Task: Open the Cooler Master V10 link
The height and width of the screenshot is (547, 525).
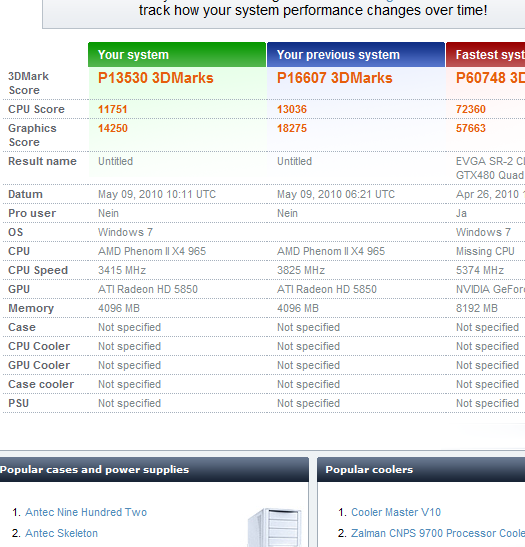Action: pyautogui.click(x=396, y=512)
